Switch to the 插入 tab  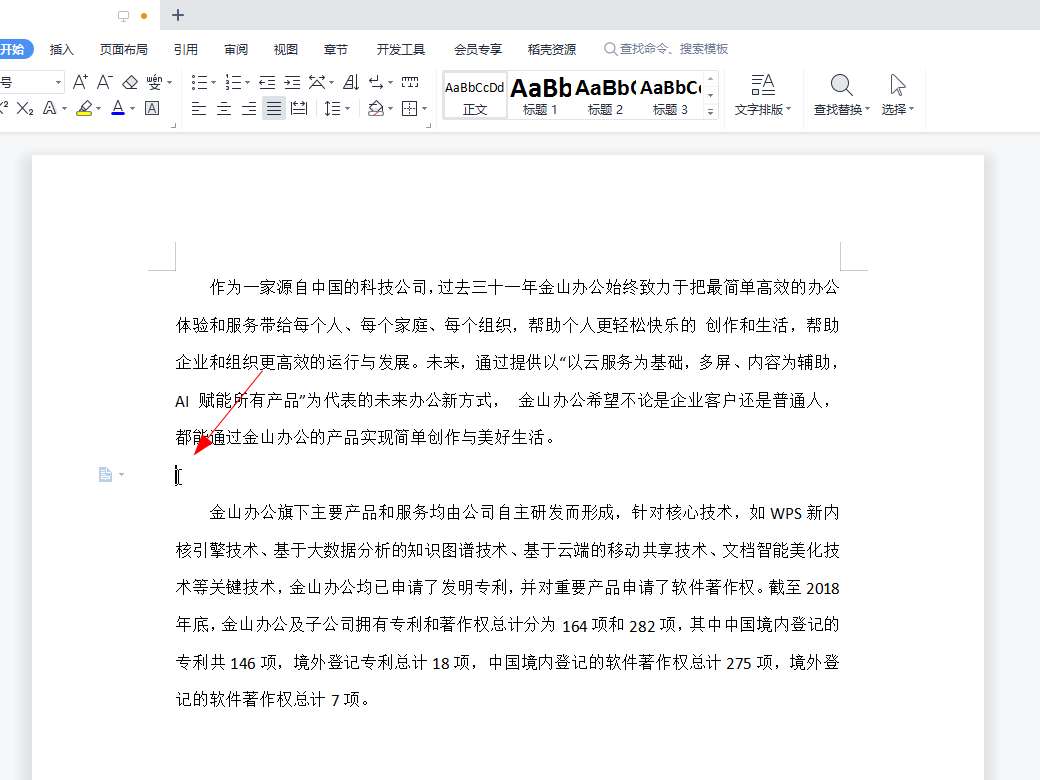61,49
